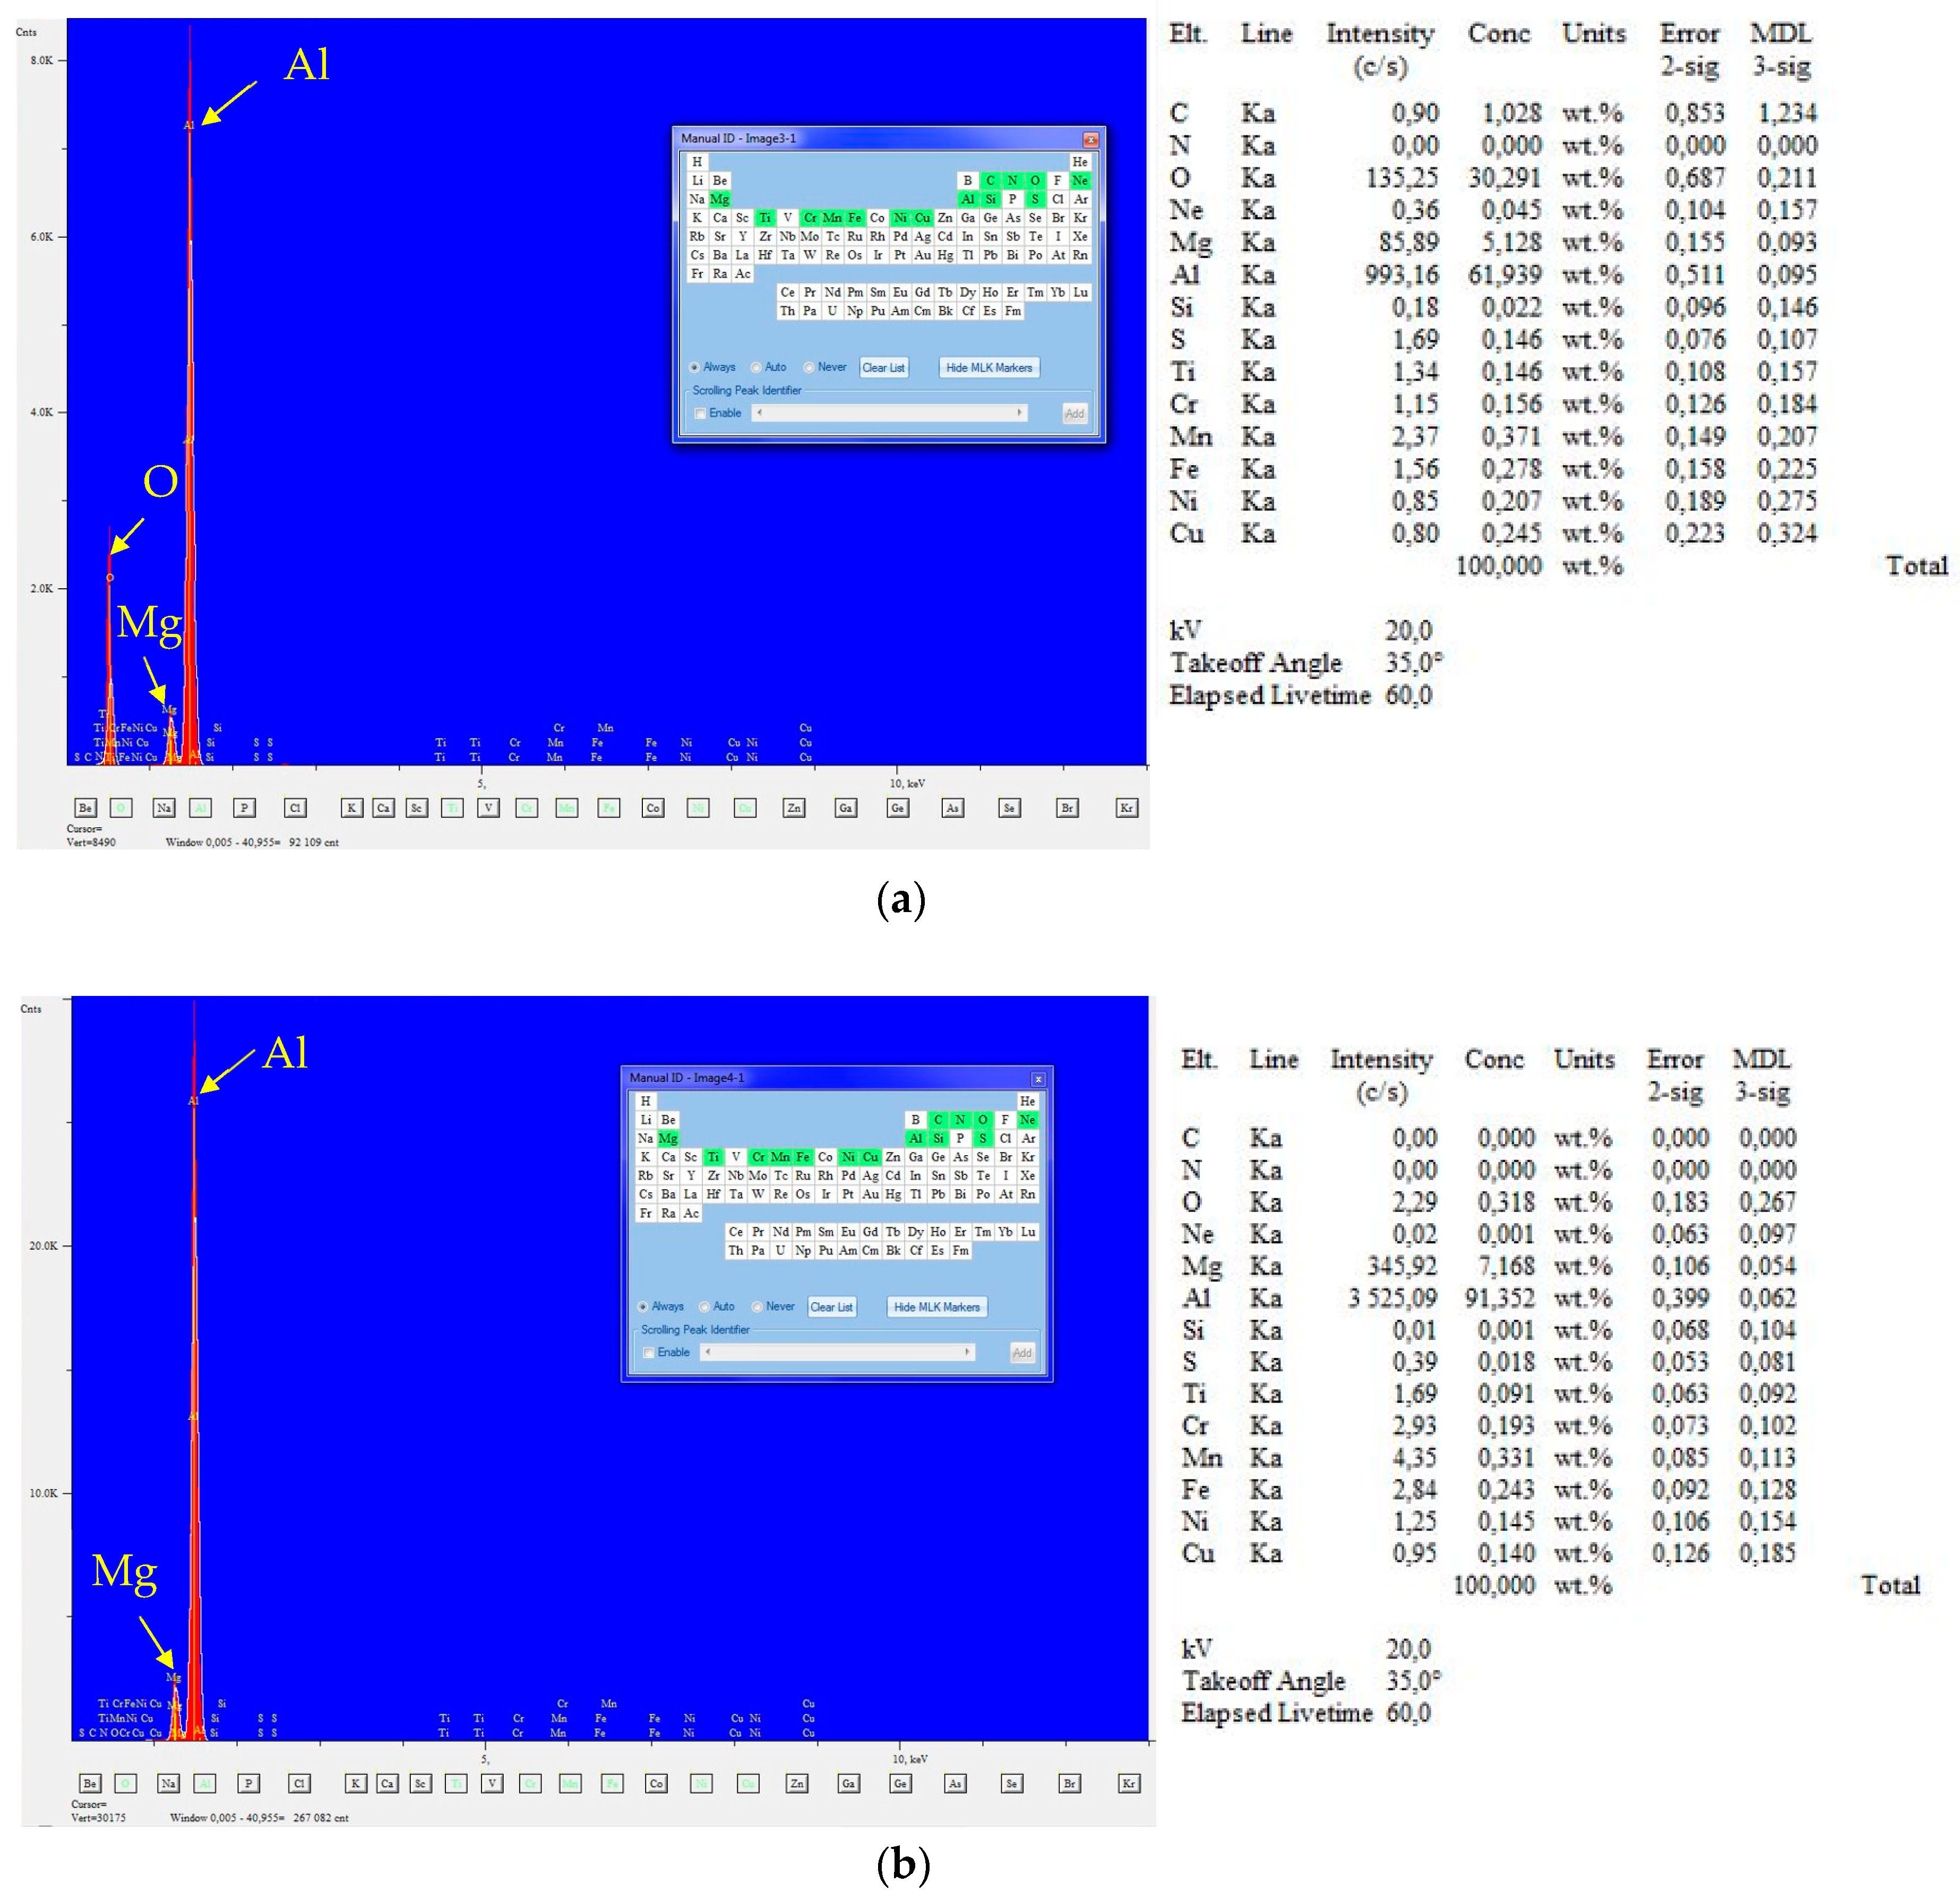Click Be element marker below upper spectrum
Viewport: 1960px width, 1900px height.
click(86, 808)
